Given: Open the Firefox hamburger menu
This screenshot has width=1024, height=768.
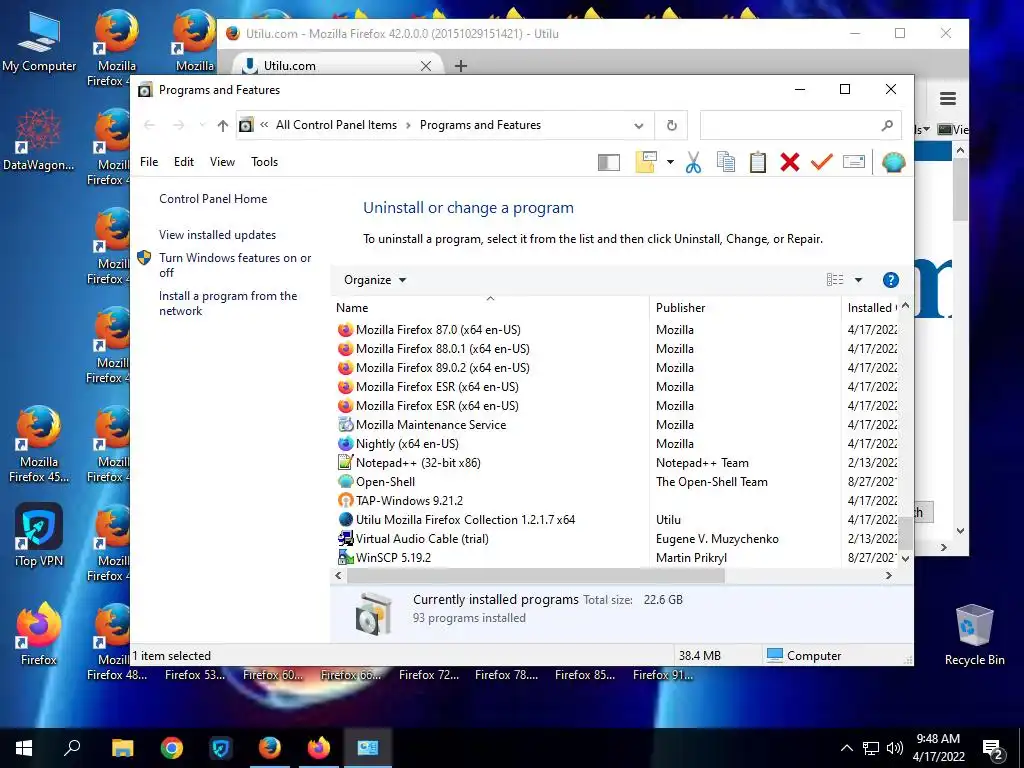Looking at the screenshot, I should (x=948, y=99).
